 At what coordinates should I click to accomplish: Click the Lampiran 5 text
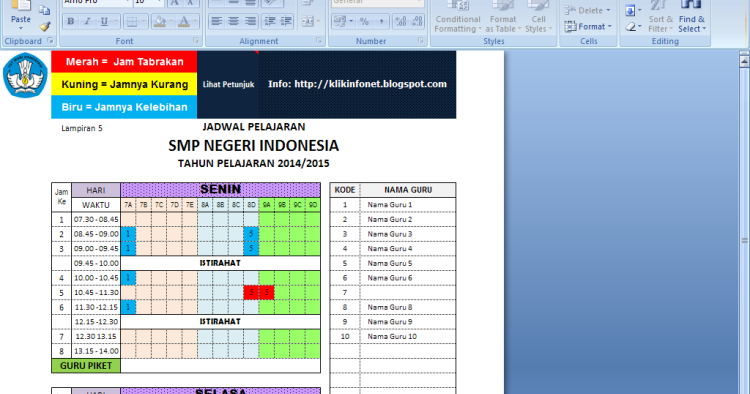pos(82,128)
